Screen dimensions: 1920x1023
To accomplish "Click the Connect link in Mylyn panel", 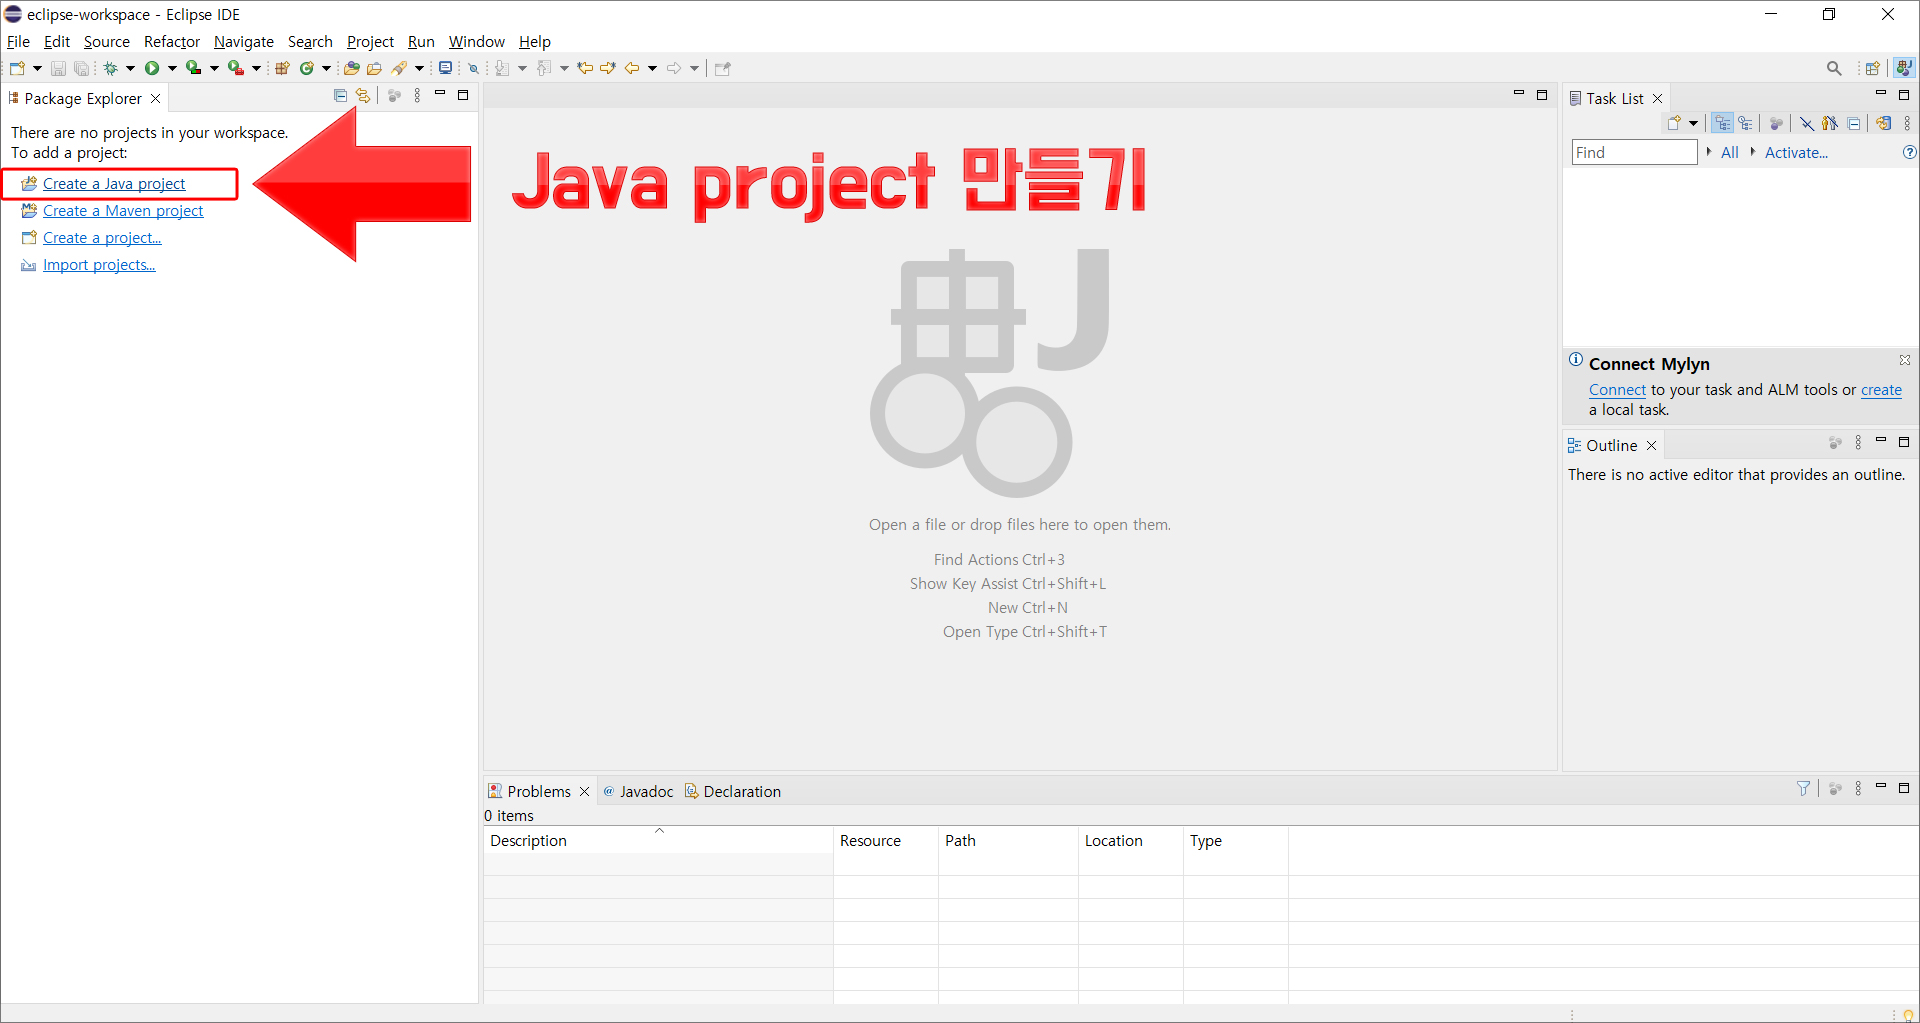I will 1617,390.
